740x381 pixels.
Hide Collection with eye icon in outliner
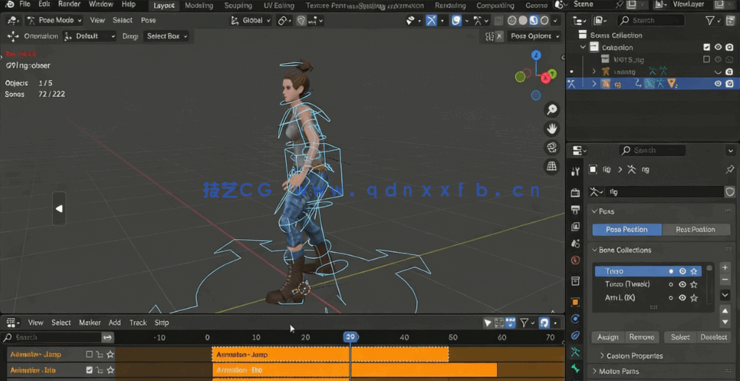718,47
